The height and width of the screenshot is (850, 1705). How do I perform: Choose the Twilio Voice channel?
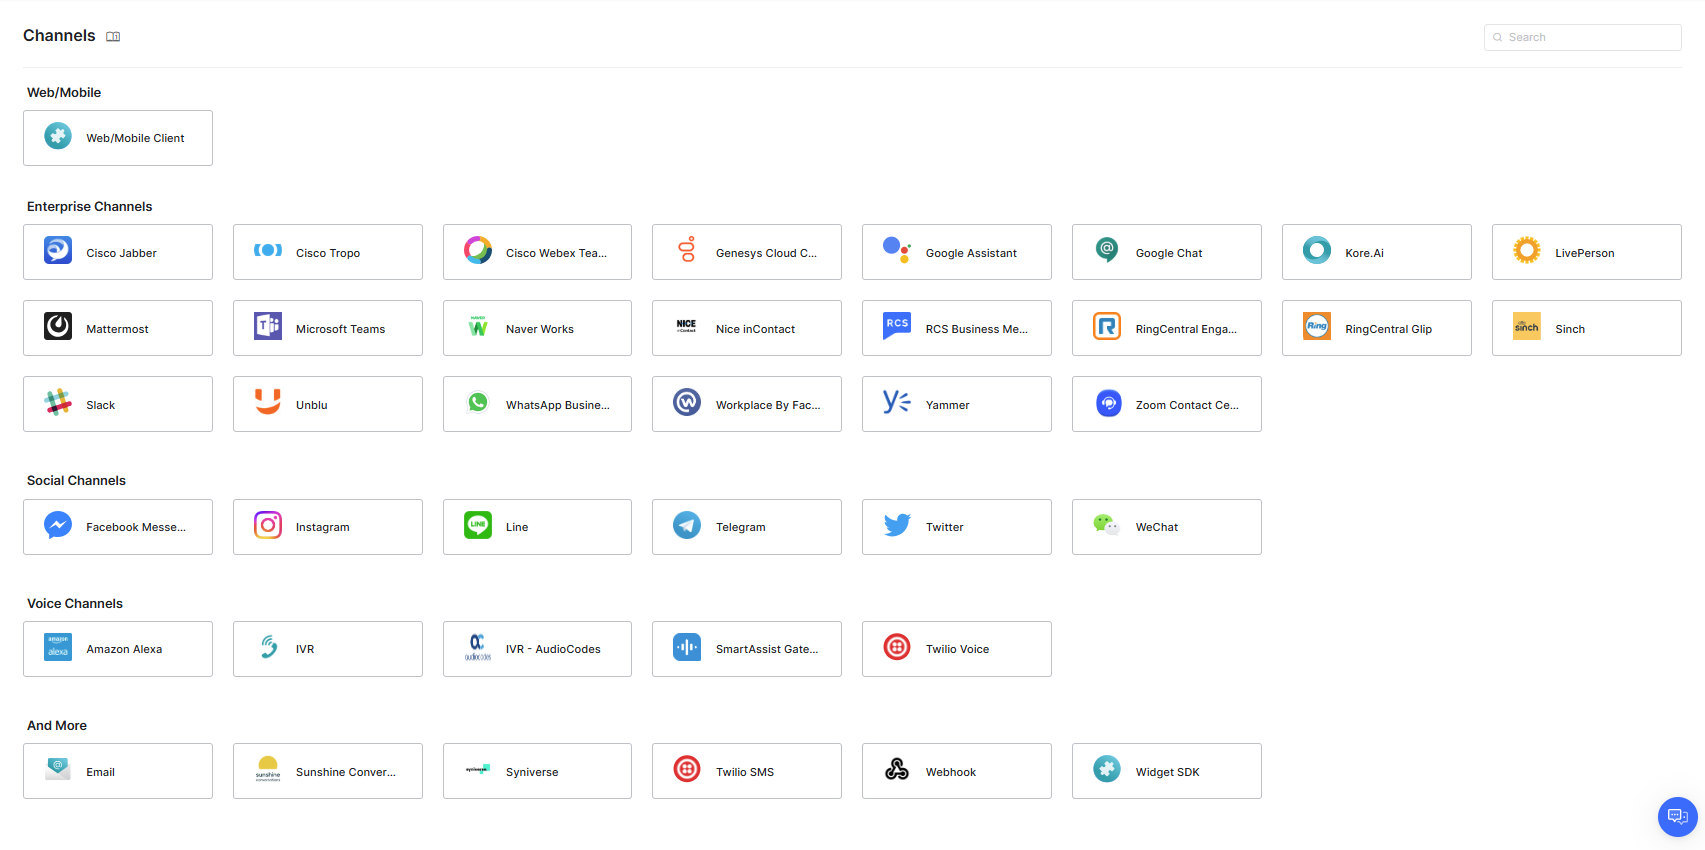(957, 649)
